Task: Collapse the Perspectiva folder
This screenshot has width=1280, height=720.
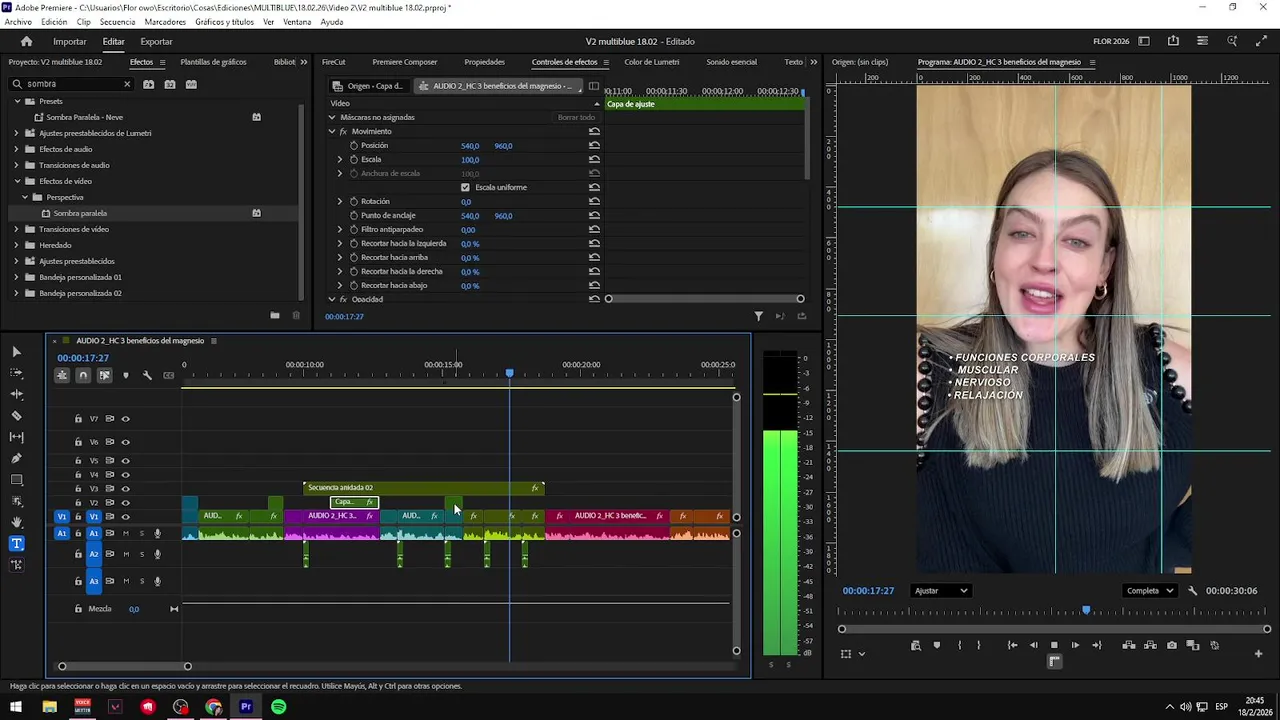Action: pyautogui.click(x=25, y=197)
